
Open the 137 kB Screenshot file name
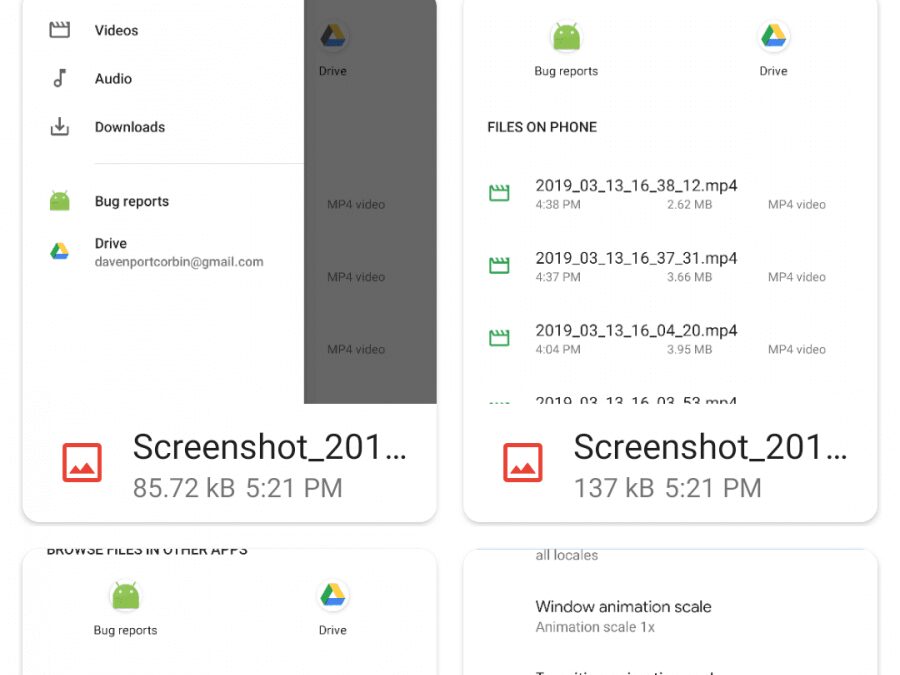710,447
